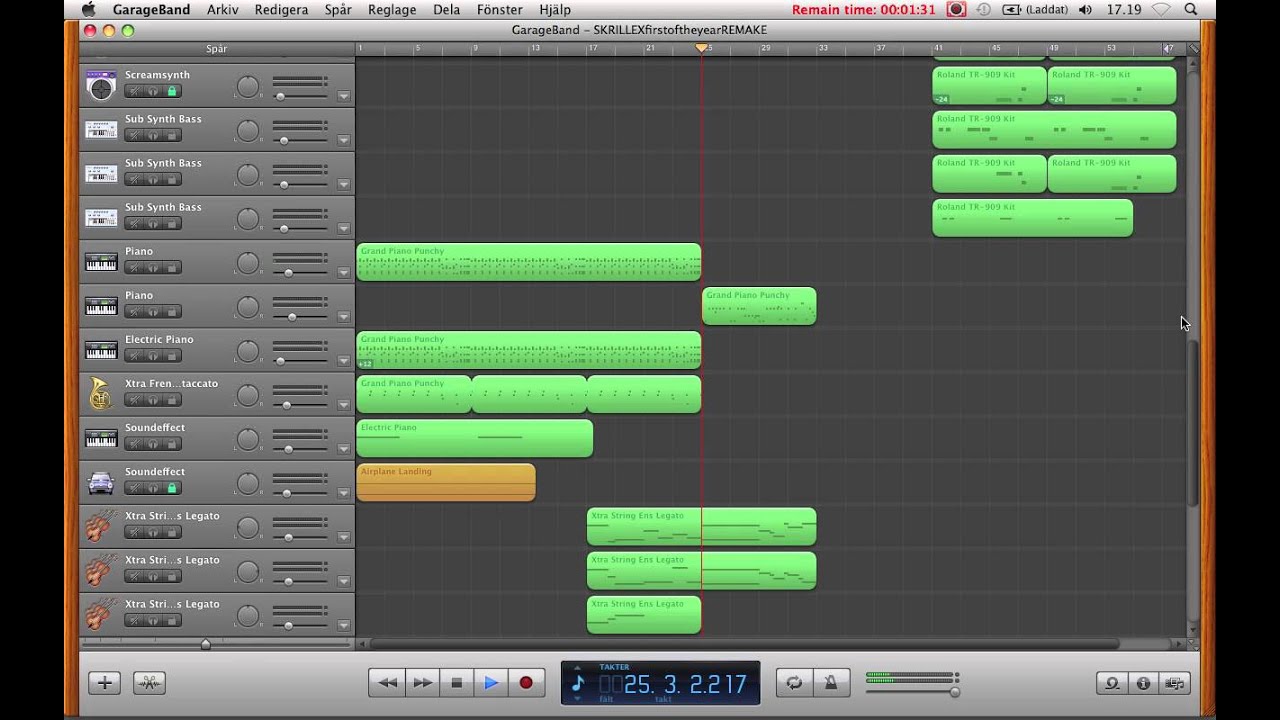
Task: Click the TAKTER label in the LCD
Action: coord(614,666)
